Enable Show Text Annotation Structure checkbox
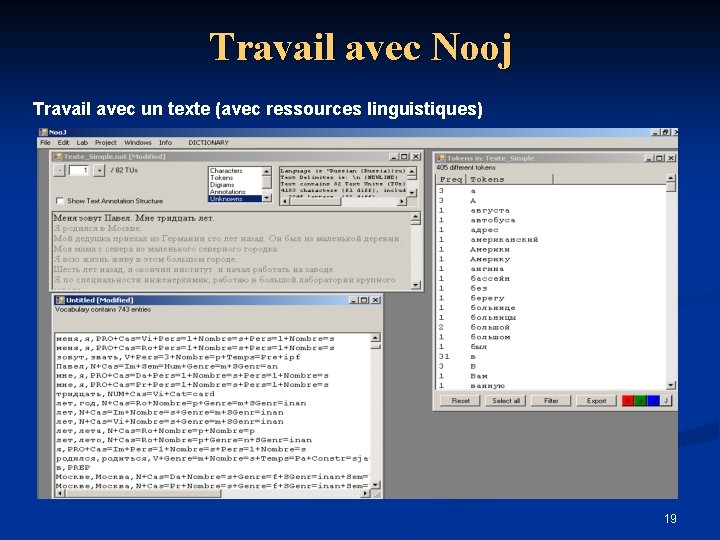Viewport: 720px width, 540px height. pos(59,201)
